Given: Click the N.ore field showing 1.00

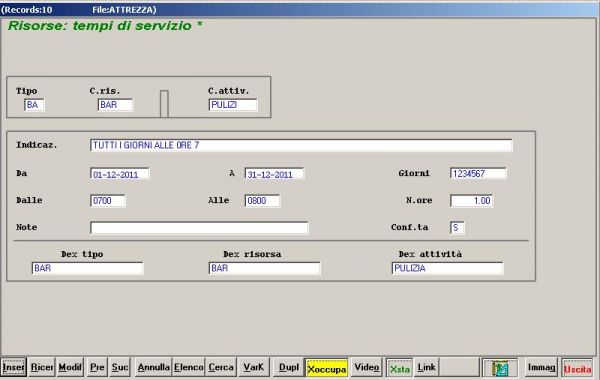Looking at the screenshot, I should (x=472, y=201).
